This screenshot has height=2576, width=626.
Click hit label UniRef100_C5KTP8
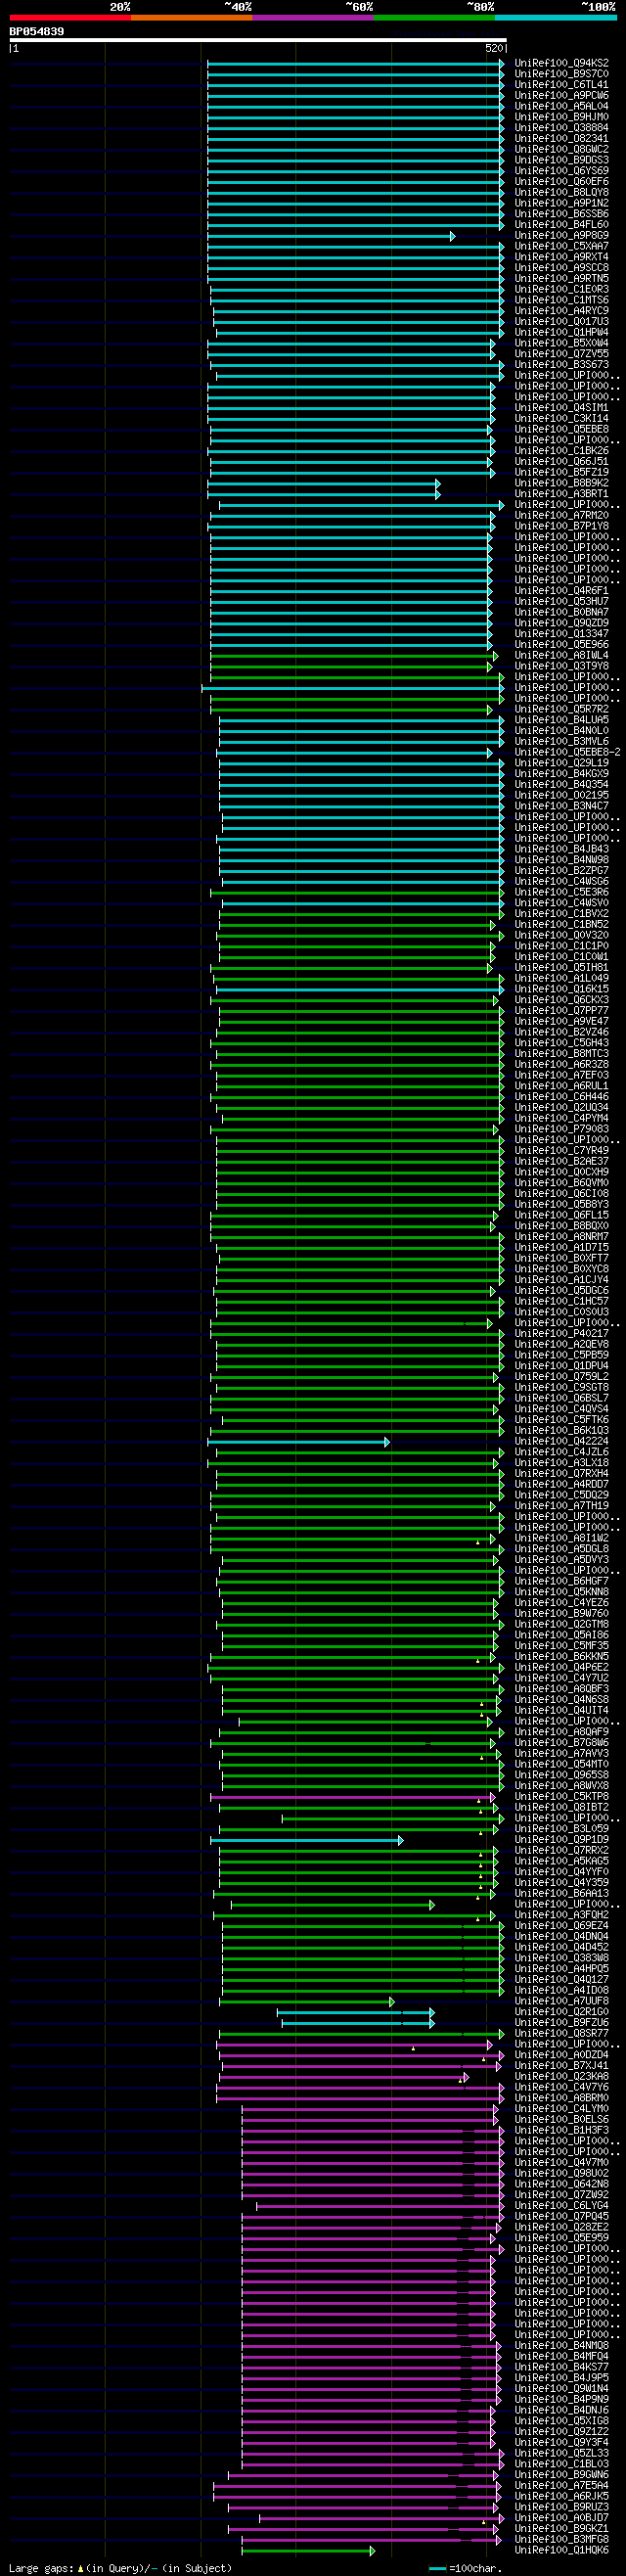pos(562,1796)
